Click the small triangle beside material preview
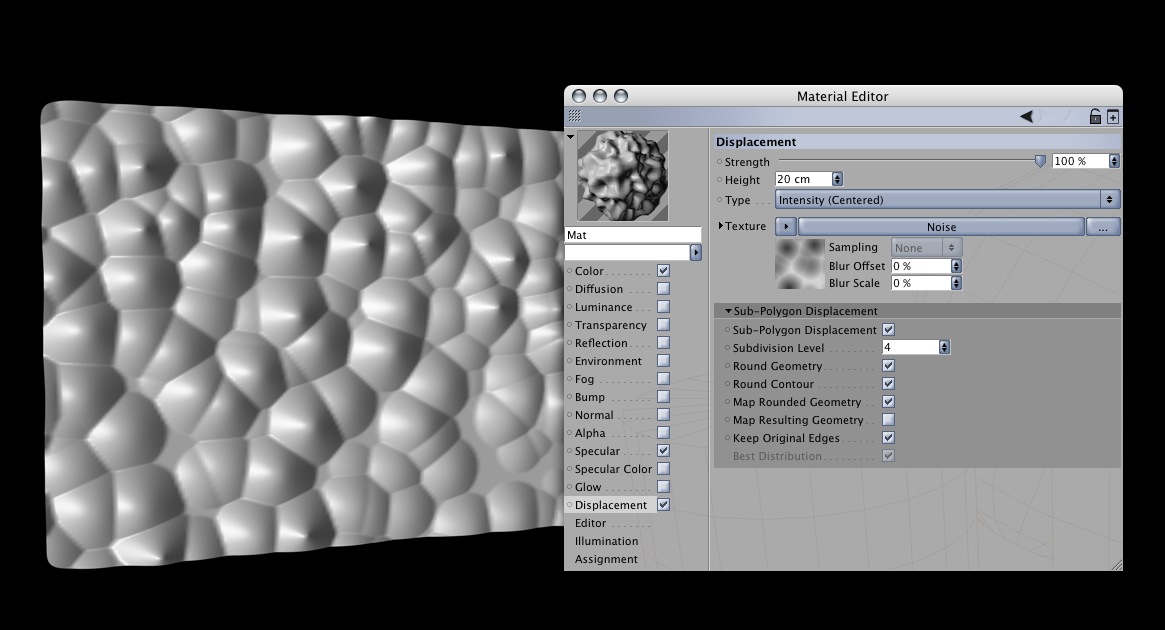 (x=571, y=137)
